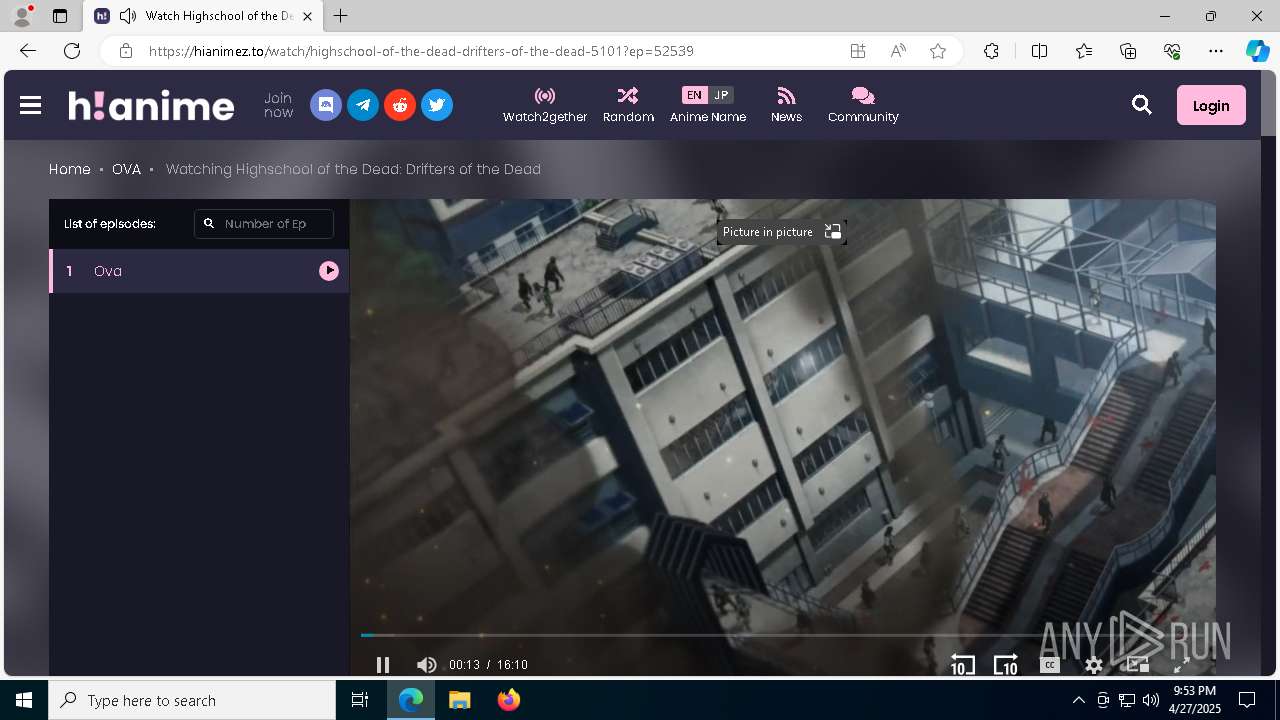Open Task View in taskbar
Screen dimensions: 1280x720
coord(360,700)
